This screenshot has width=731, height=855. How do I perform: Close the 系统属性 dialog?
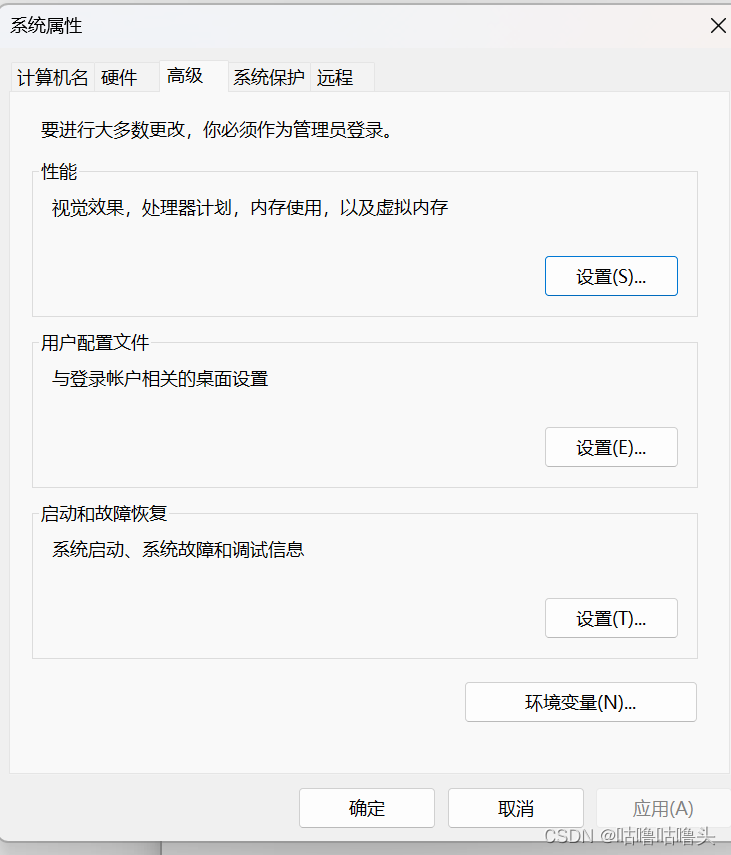[717, 25]
